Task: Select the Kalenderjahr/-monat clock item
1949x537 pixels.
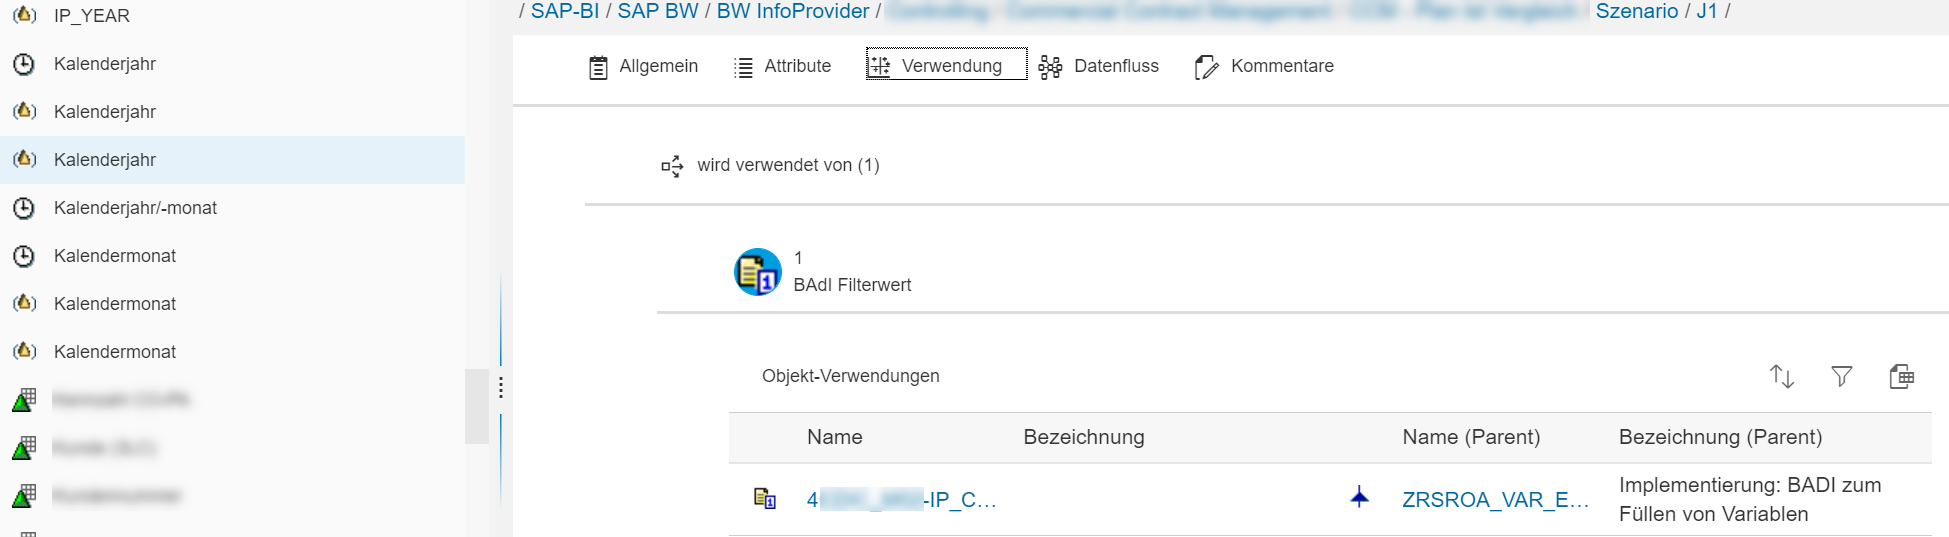Action: (x=135, y=208)
